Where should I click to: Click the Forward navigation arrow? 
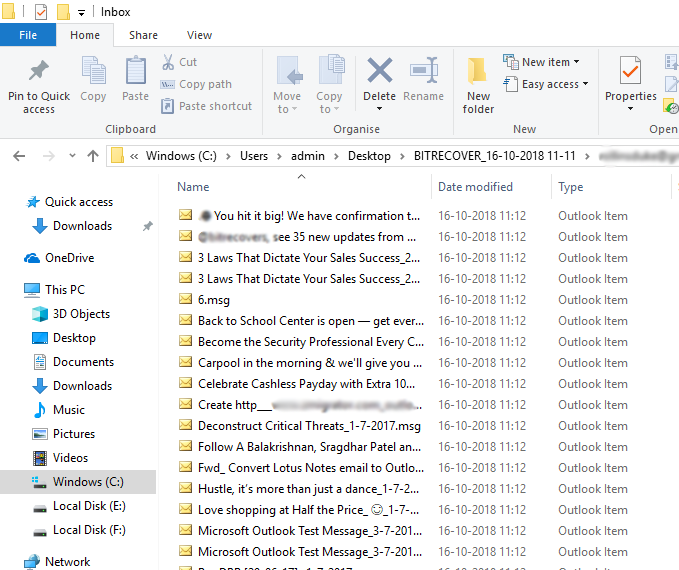coord(48,156)
